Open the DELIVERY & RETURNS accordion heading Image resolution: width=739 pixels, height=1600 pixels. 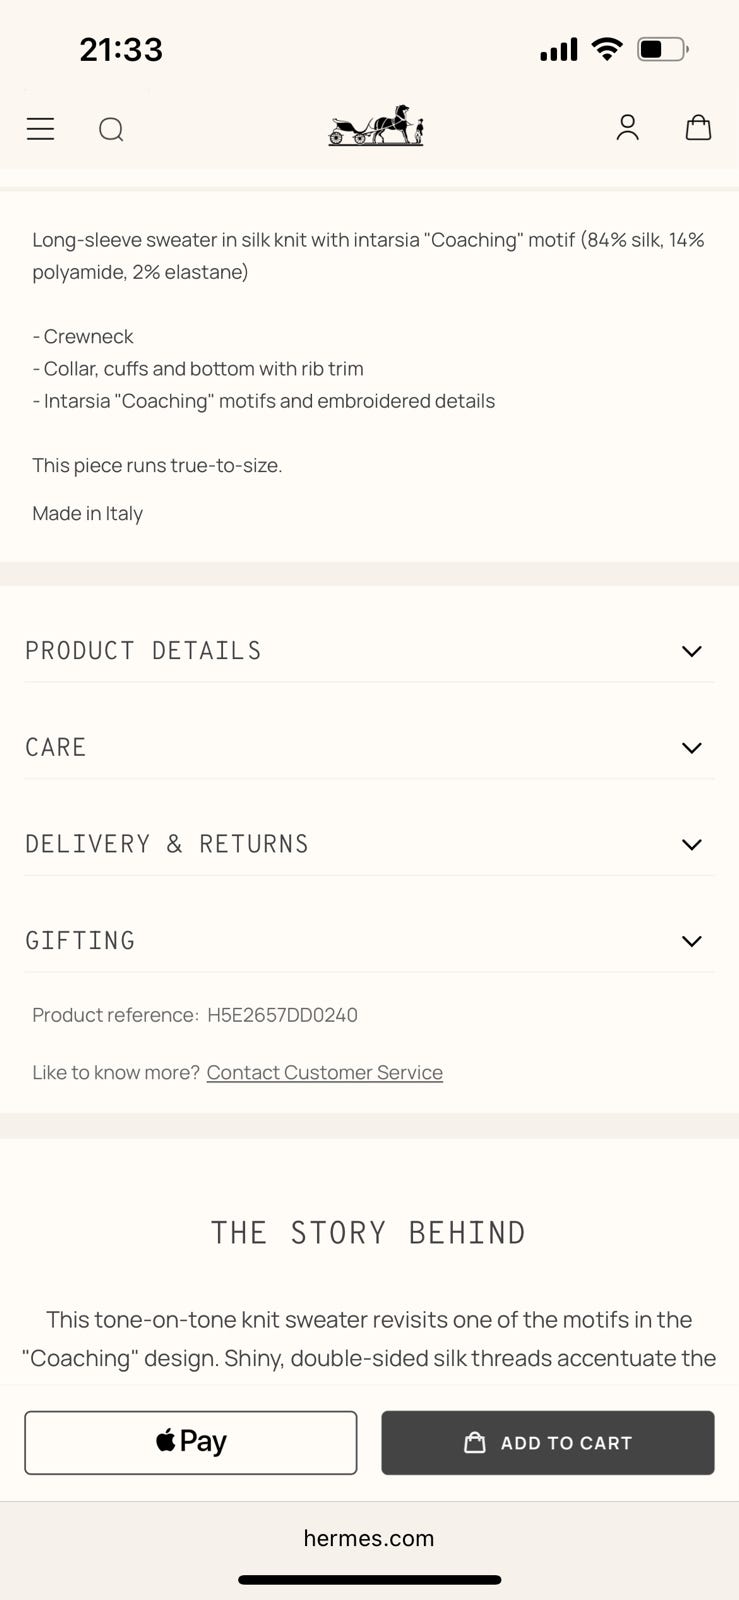pos(167,844)
